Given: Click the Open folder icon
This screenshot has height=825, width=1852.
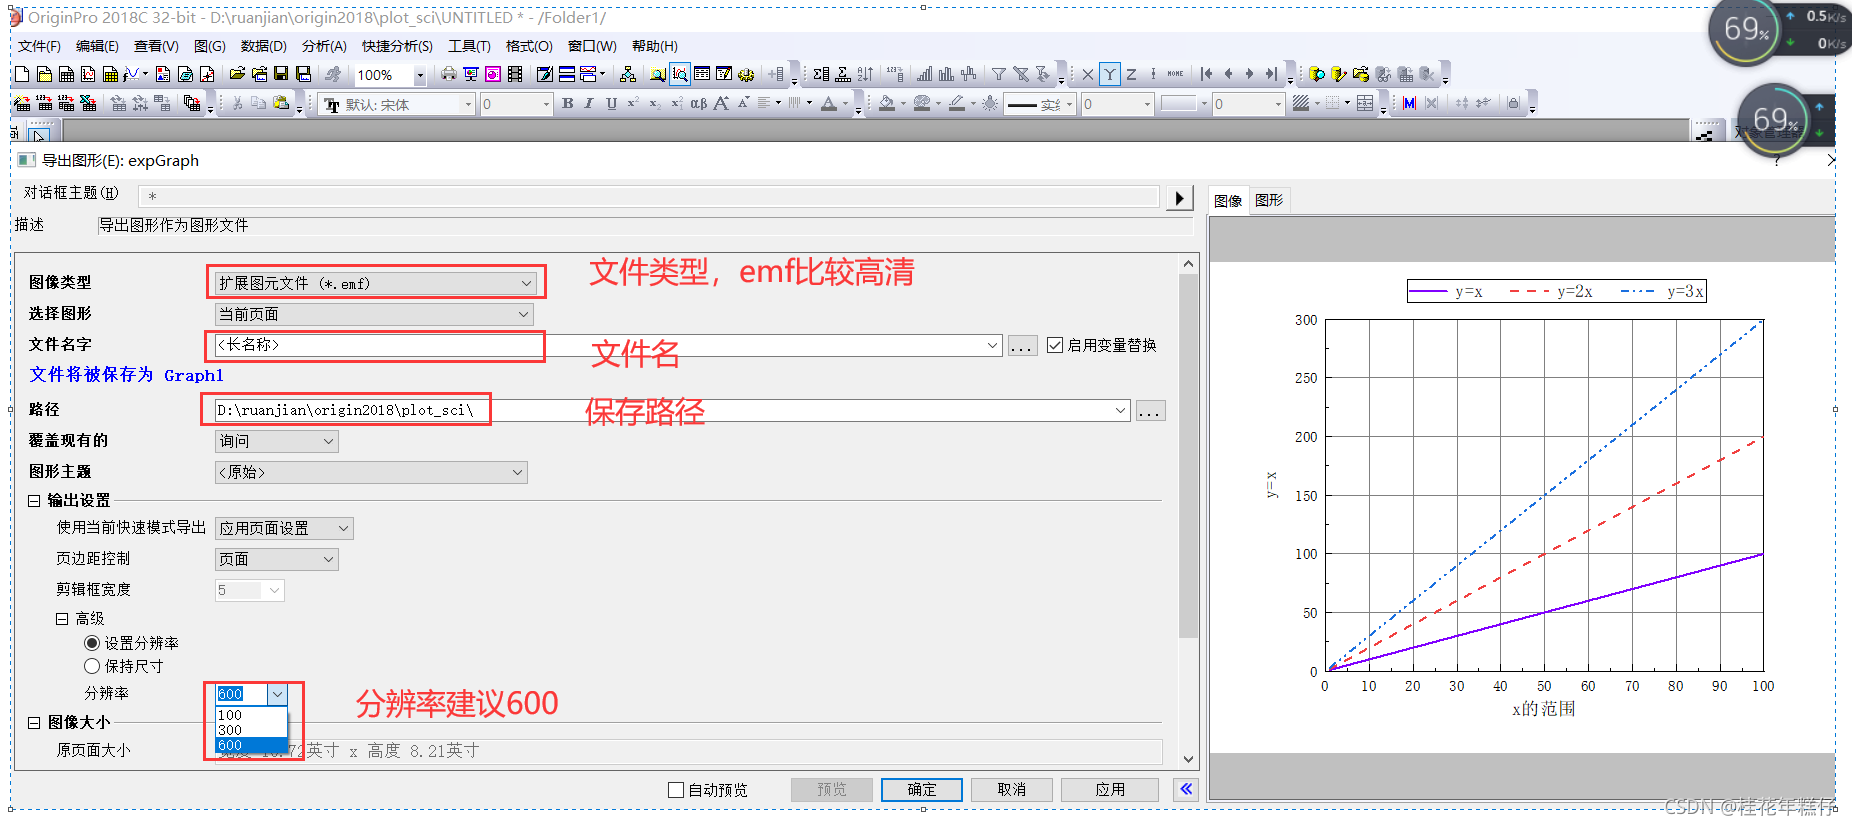Looking at the screenshot, I should [237, 74].
